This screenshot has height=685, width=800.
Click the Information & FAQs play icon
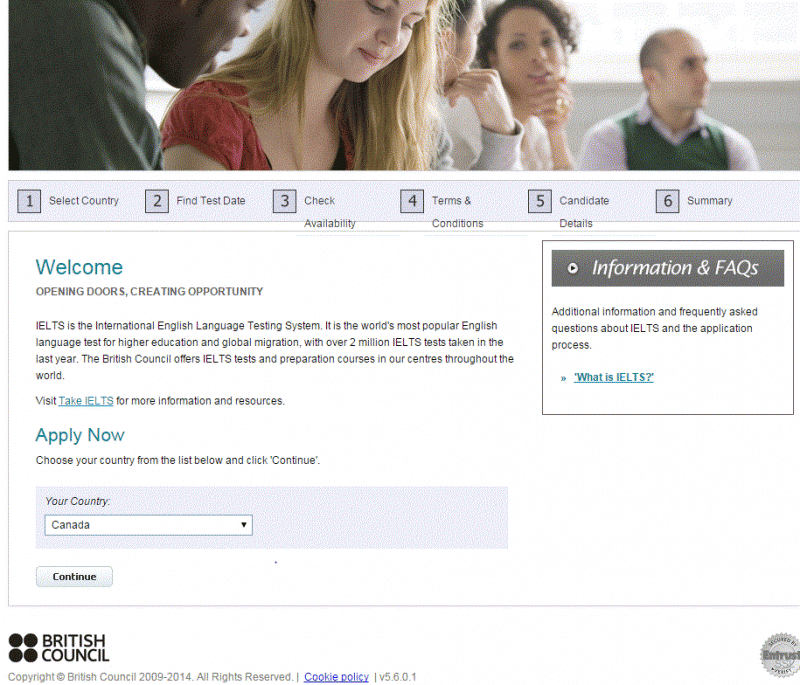click(573, 268)
